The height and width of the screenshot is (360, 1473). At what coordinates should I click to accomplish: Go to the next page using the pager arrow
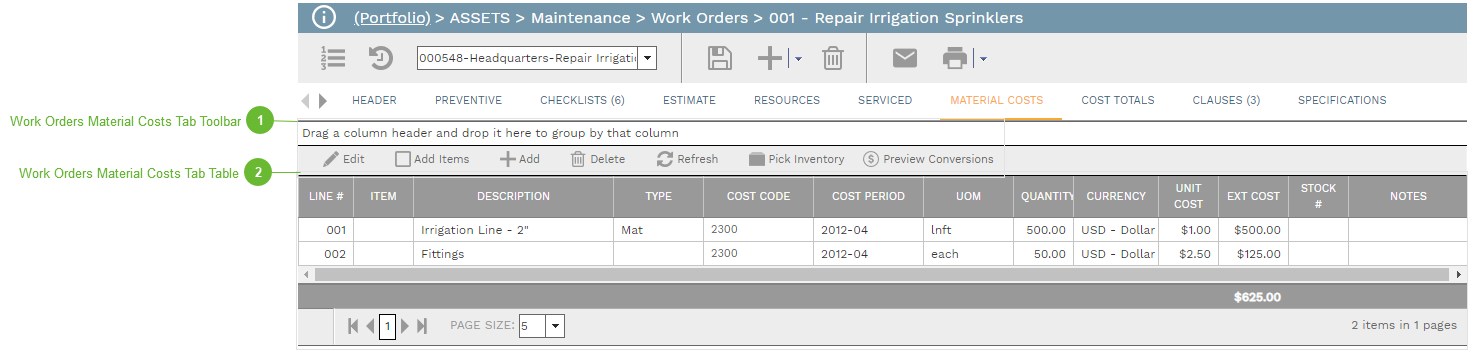click(x=405, y=326)
